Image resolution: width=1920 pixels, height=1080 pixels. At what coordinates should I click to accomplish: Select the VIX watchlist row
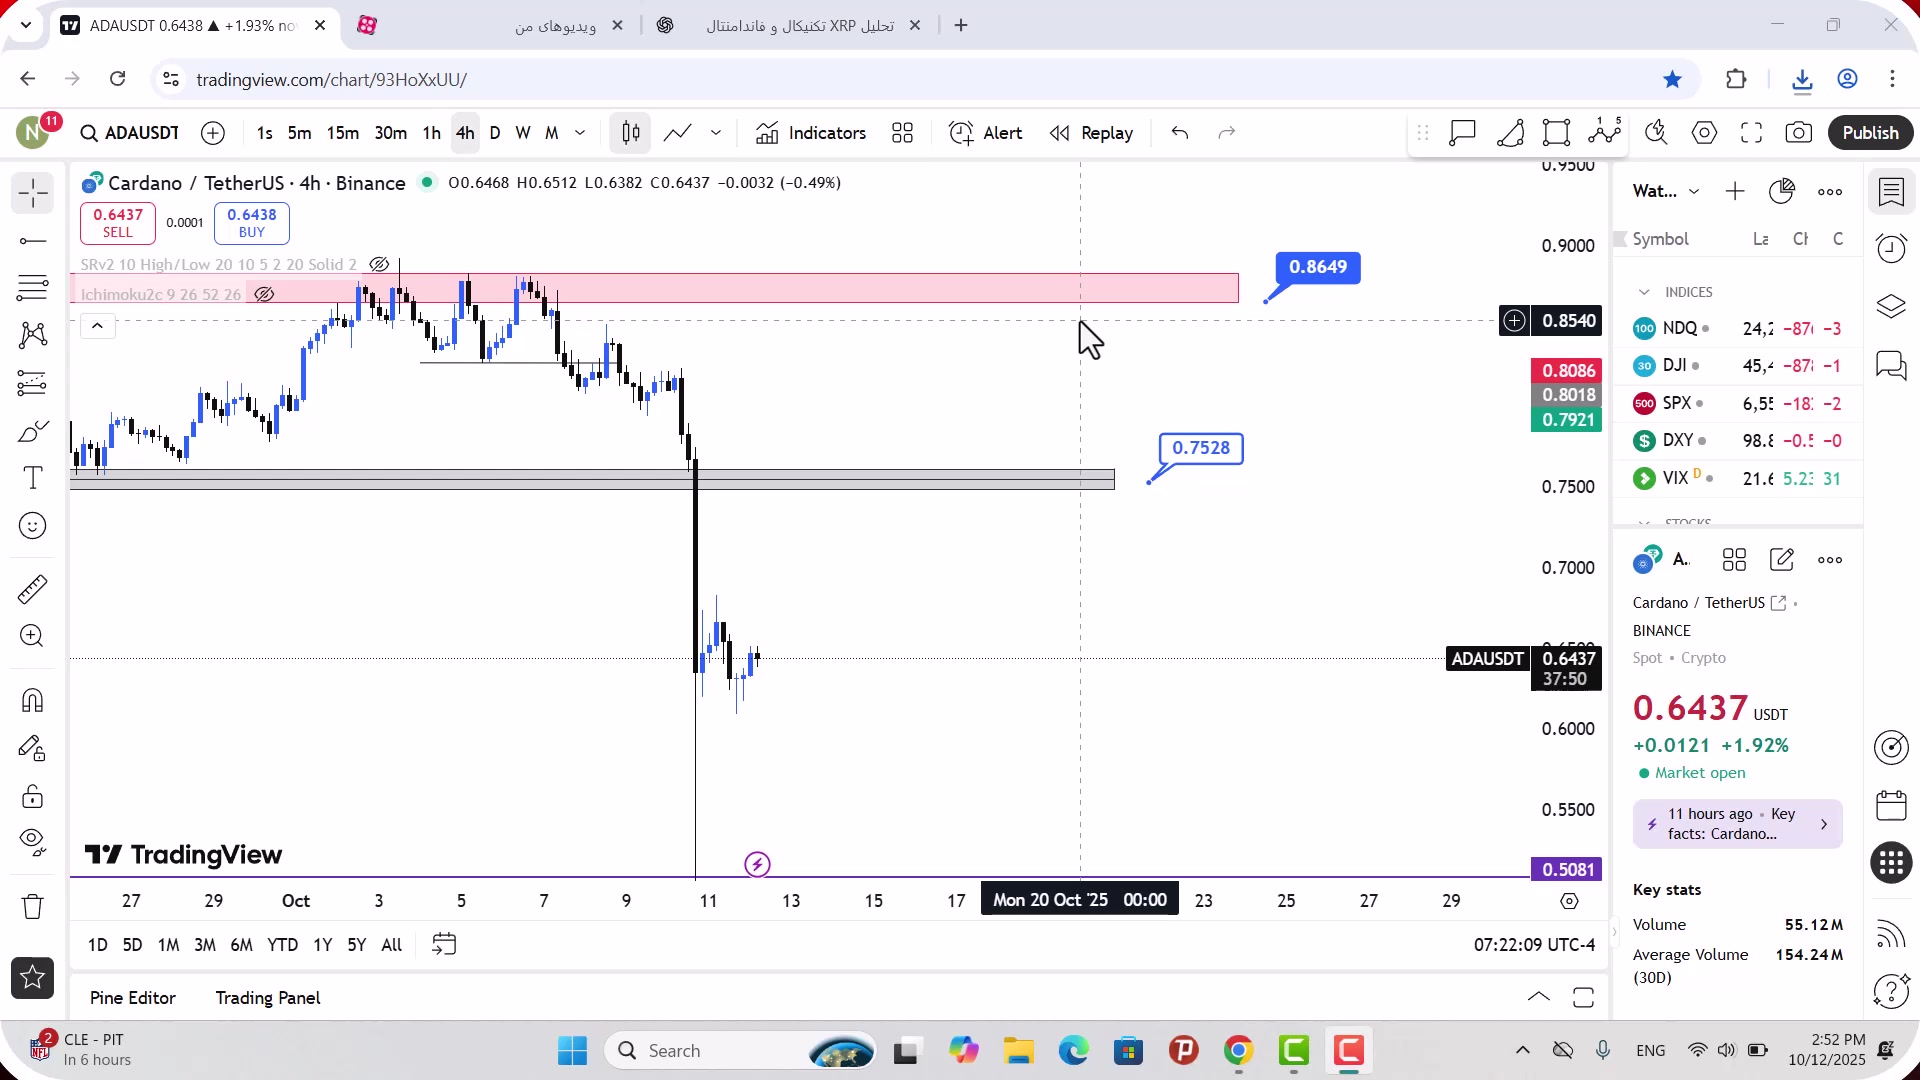click(x=1738, y=479)
